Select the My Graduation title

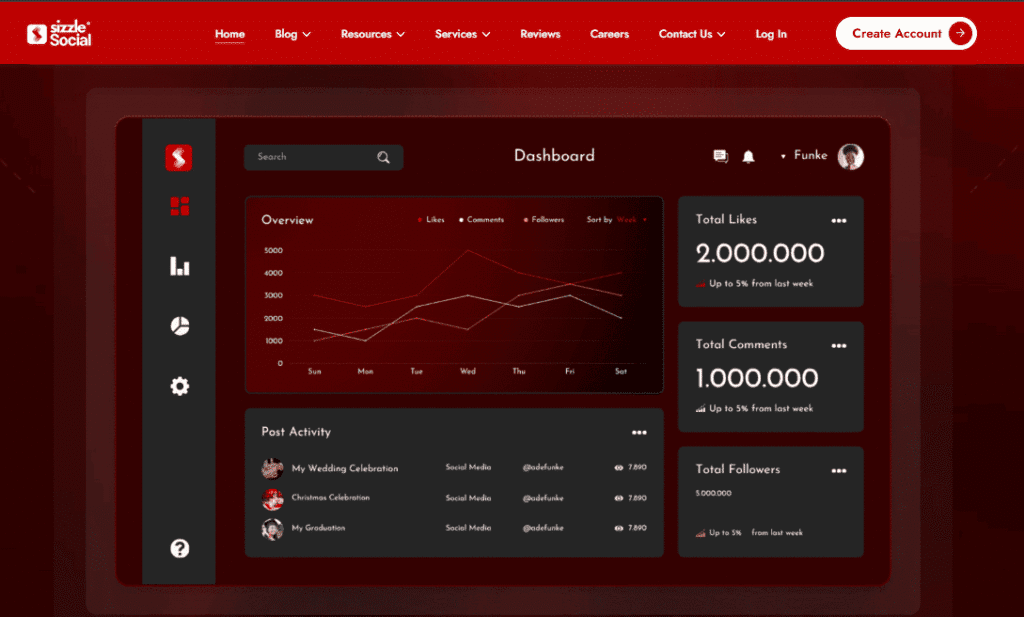tap(318, 528)
